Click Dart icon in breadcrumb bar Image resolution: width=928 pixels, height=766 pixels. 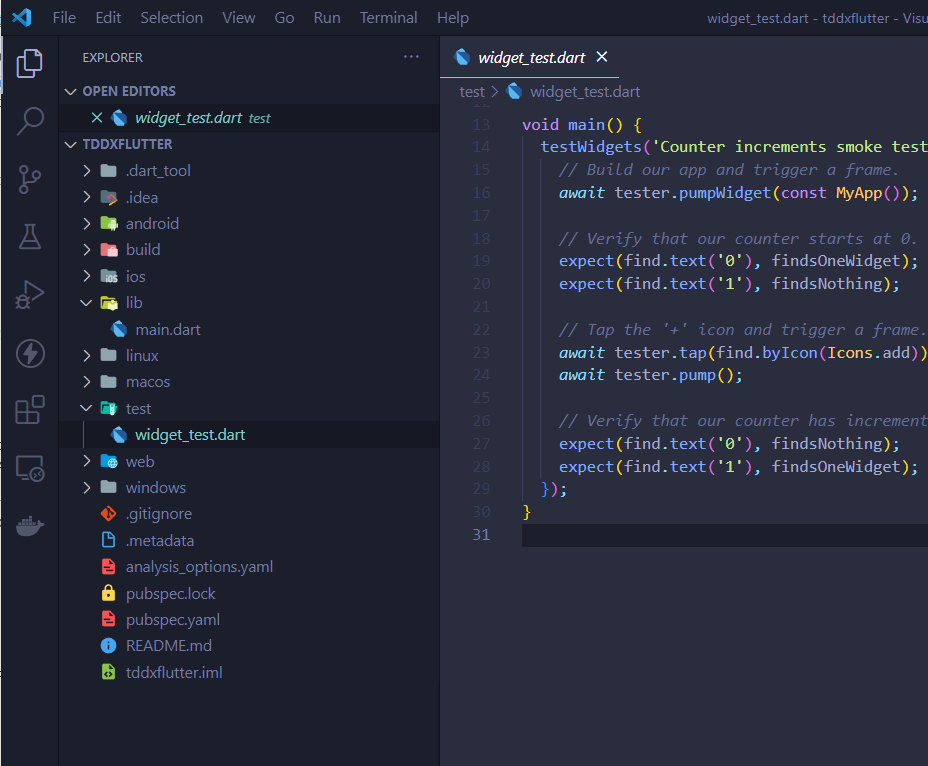pos(515,91)
